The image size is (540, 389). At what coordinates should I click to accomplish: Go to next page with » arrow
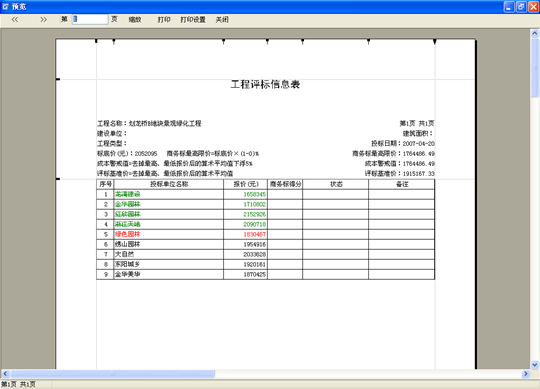[43, 20]
